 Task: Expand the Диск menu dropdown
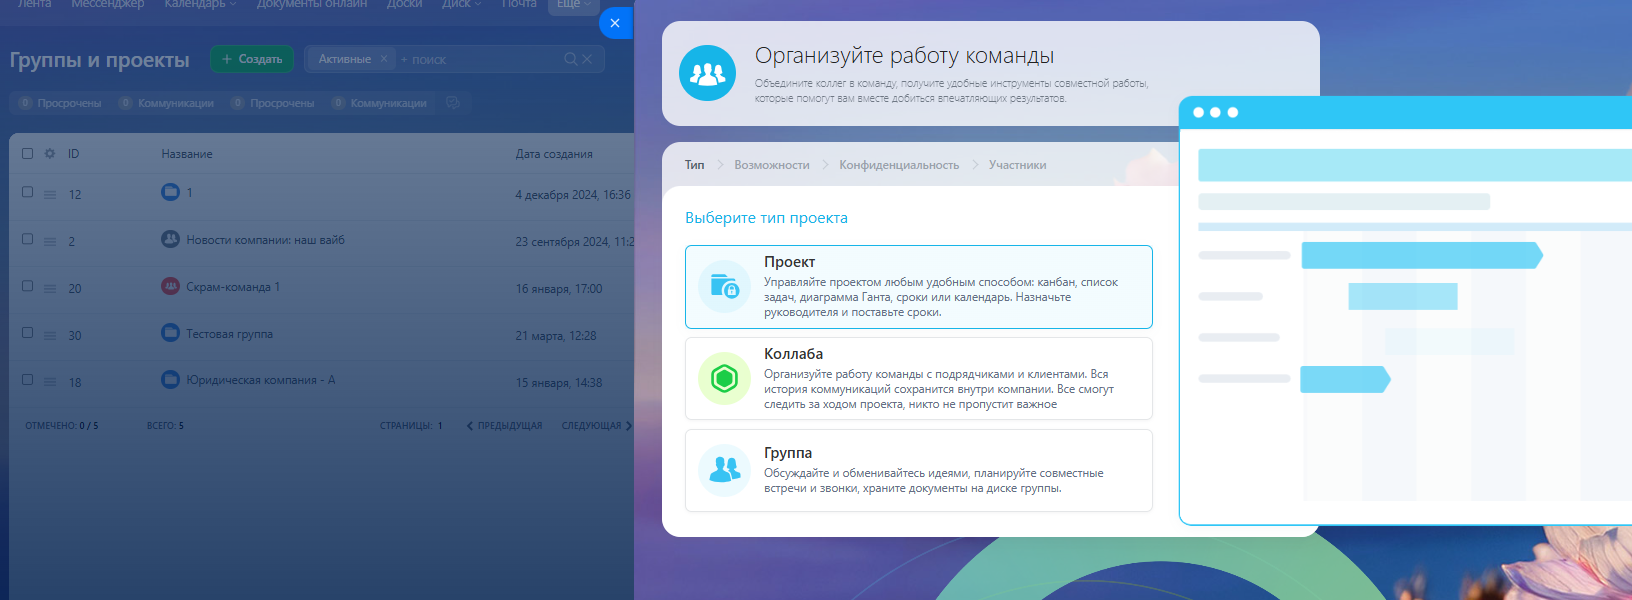point(461,4)
